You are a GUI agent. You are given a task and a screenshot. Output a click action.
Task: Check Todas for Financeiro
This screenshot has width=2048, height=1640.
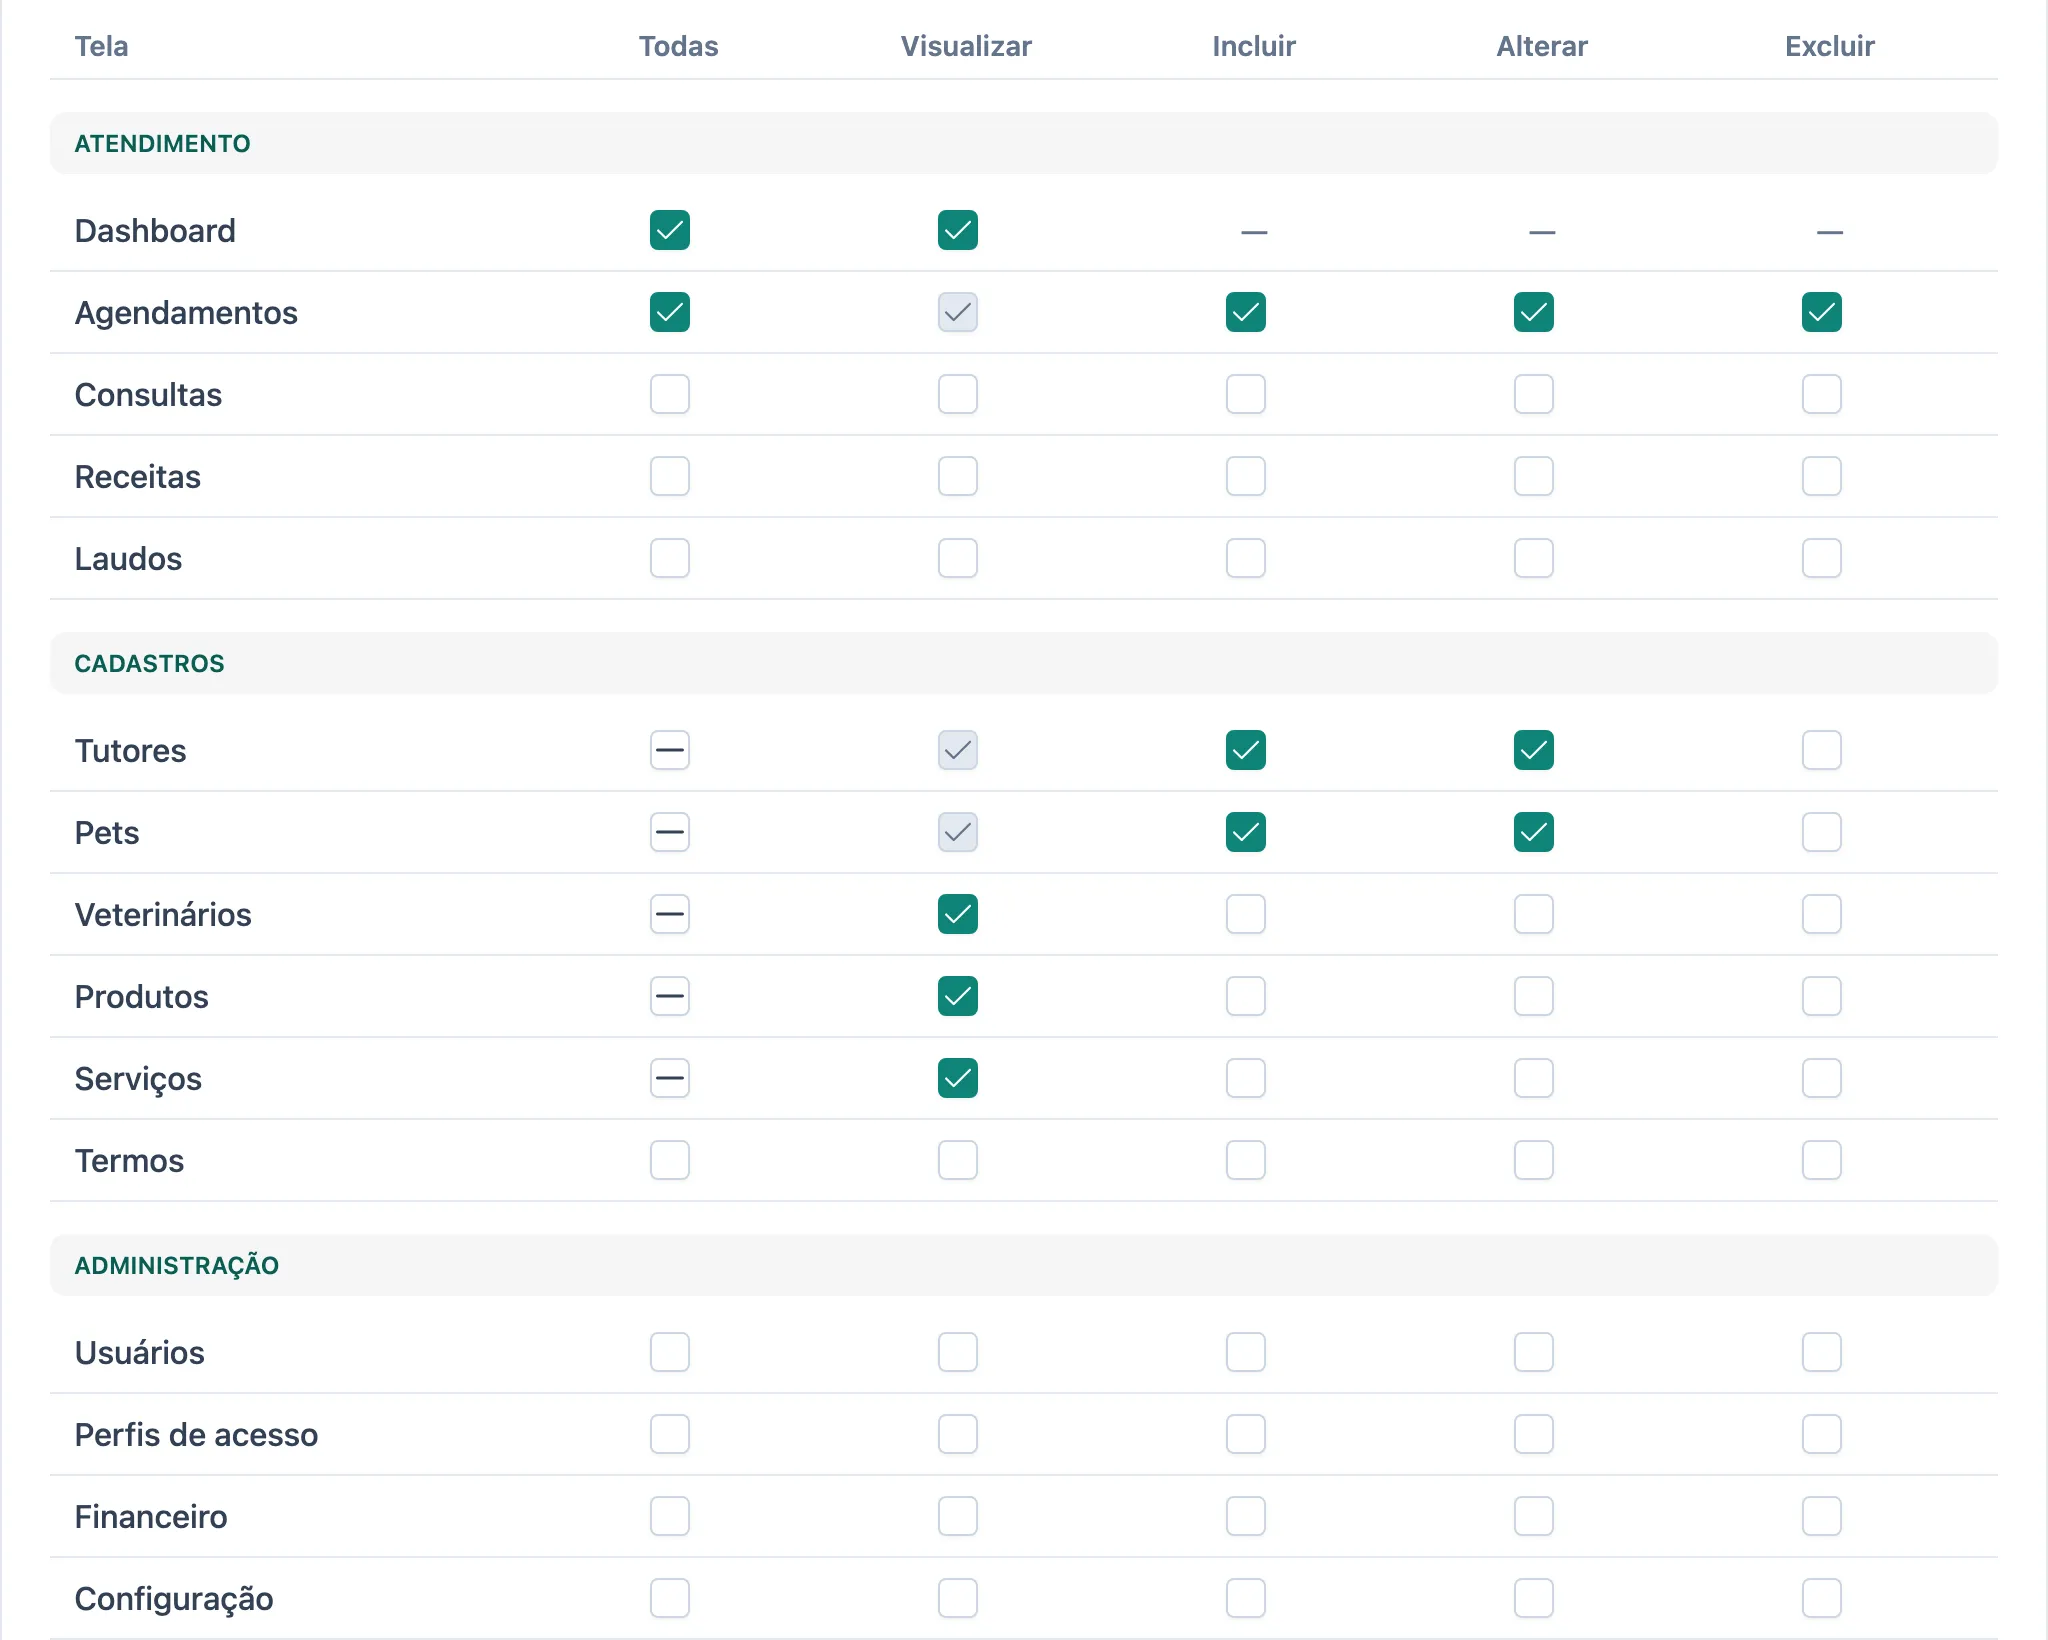(670, 1516)
